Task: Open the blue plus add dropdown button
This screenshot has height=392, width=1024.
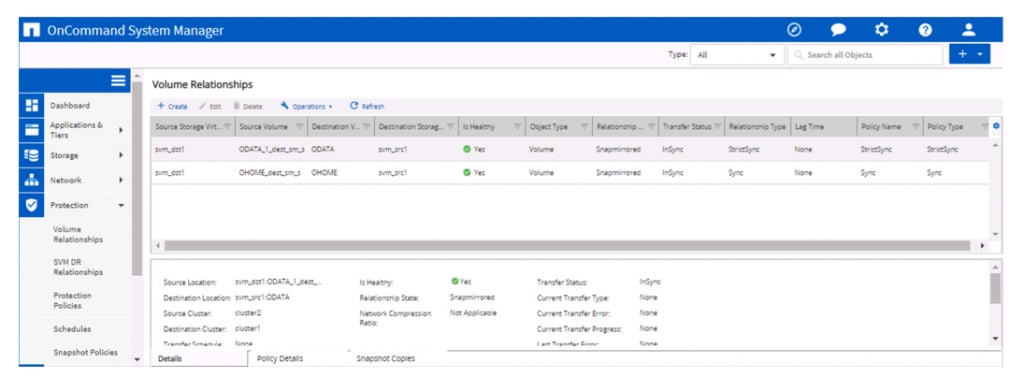Action: [x=969, y=54]
